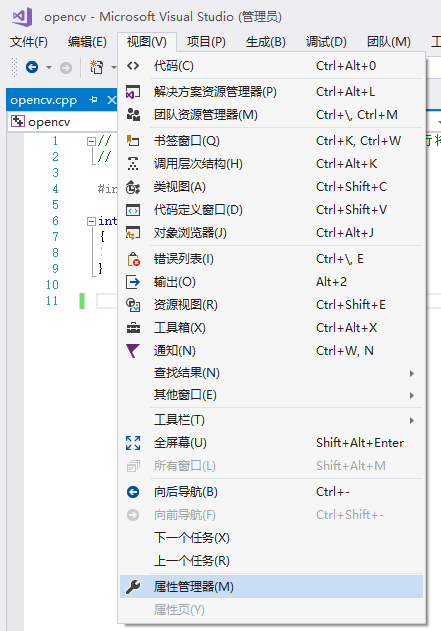Click the 对象浏览器 object browser icon
The height and width of the screenshot is (631, 441).
tap(133, 233)
